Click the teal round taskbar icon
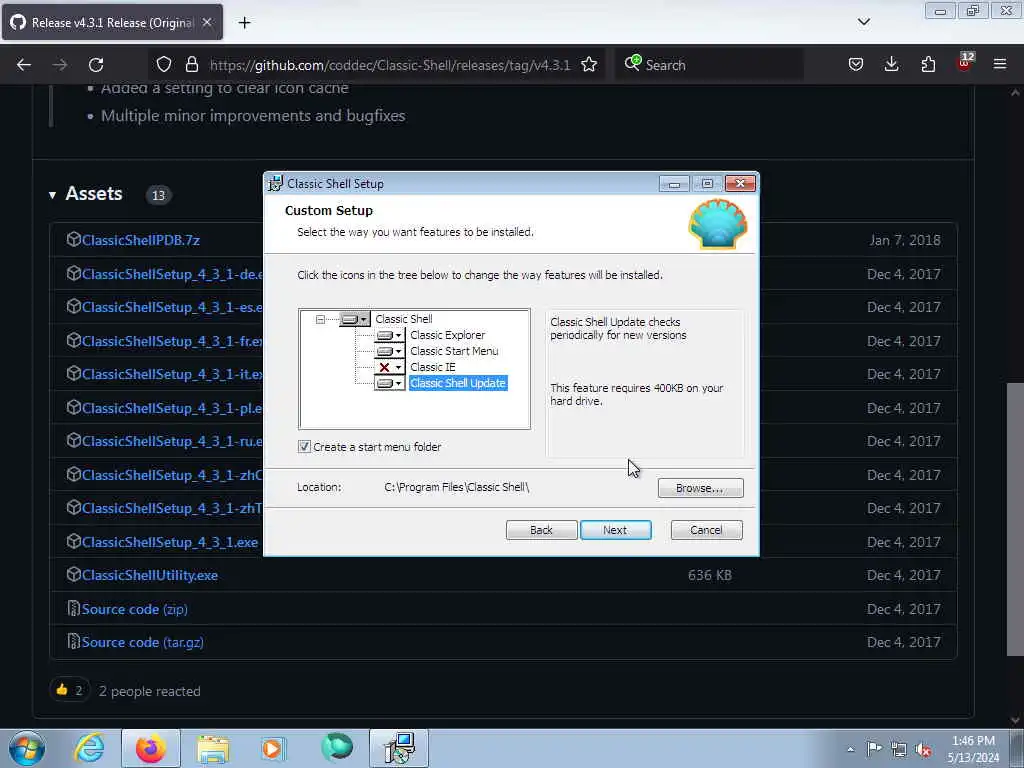 [337, 748]
